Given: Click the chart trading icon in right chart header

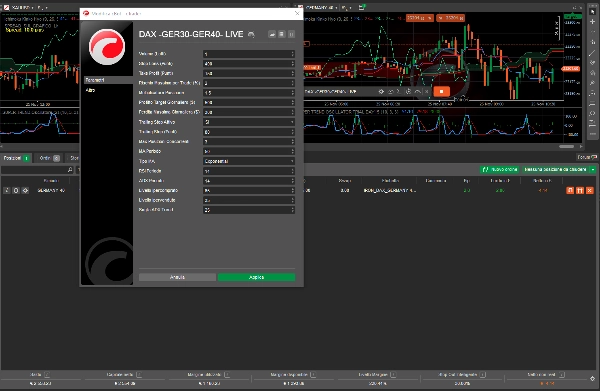Looking at the screenshot, I should (362, 7).
